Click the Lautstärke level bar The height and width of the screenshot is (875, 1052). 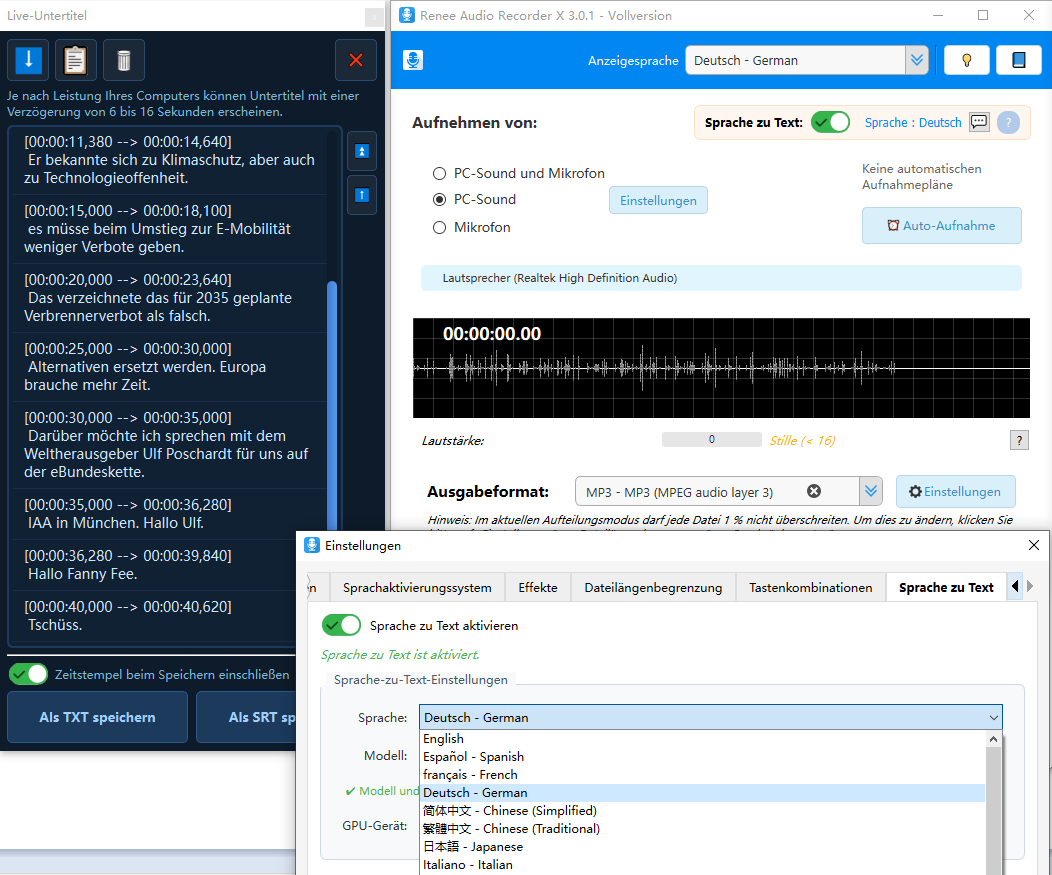point(711,440)
